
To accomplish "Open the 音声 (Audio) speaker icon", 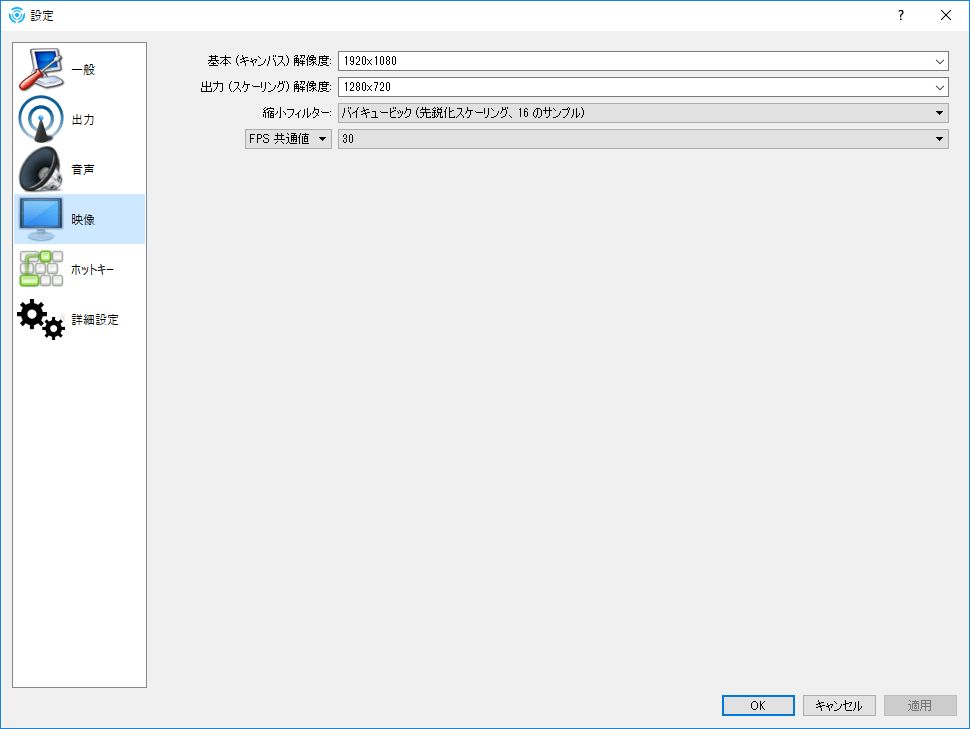I will (x=41, y=169).
